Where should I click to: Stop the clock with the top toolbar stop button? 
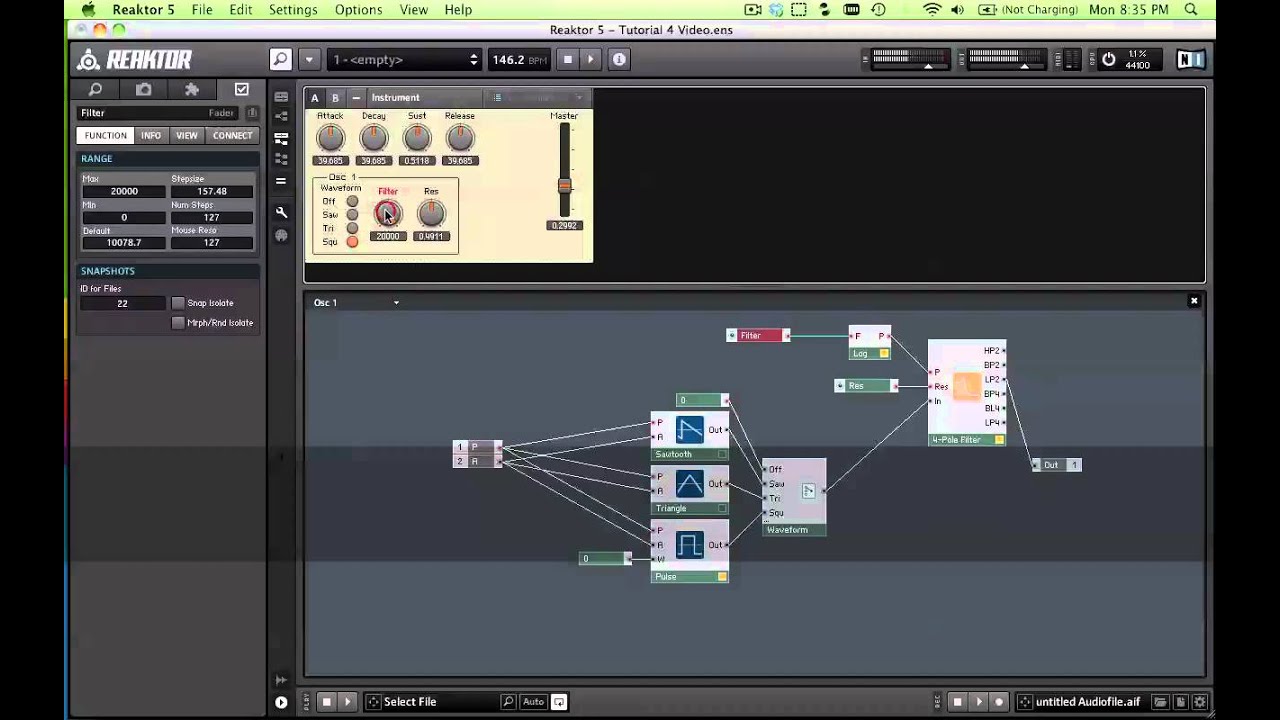[x=567, y=60]
